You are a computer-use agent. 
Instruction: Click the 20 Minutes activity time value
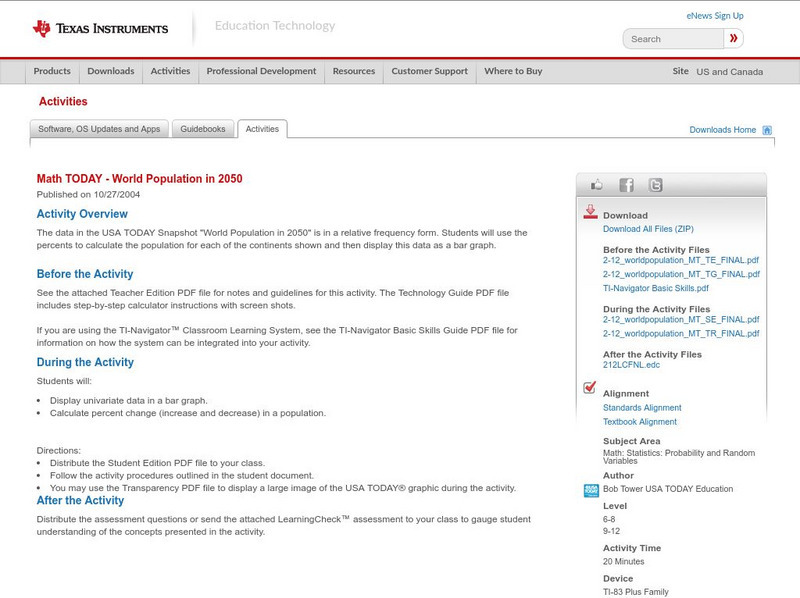[623, 561]
